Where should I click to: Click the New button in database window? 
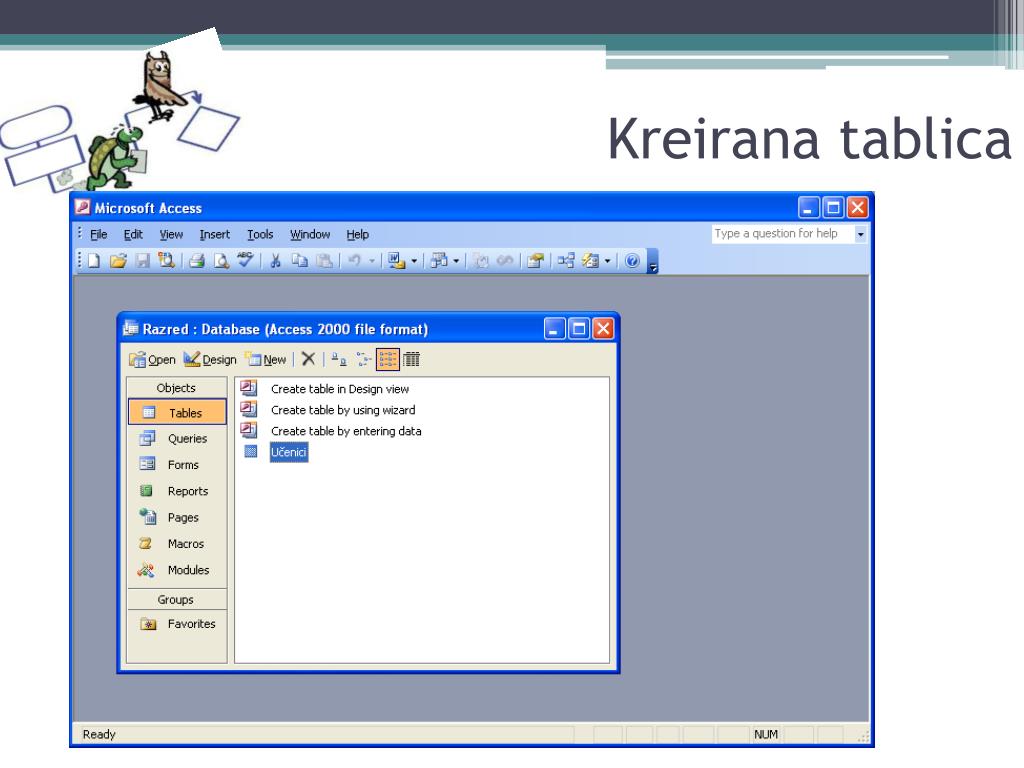point(266,359)
